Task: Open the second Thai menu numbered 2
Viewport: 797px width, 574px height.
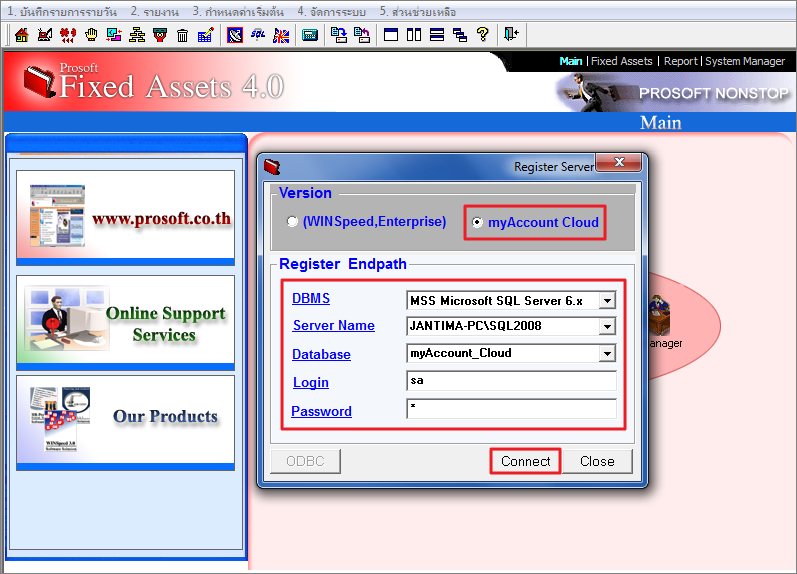Action: [155, 11]
